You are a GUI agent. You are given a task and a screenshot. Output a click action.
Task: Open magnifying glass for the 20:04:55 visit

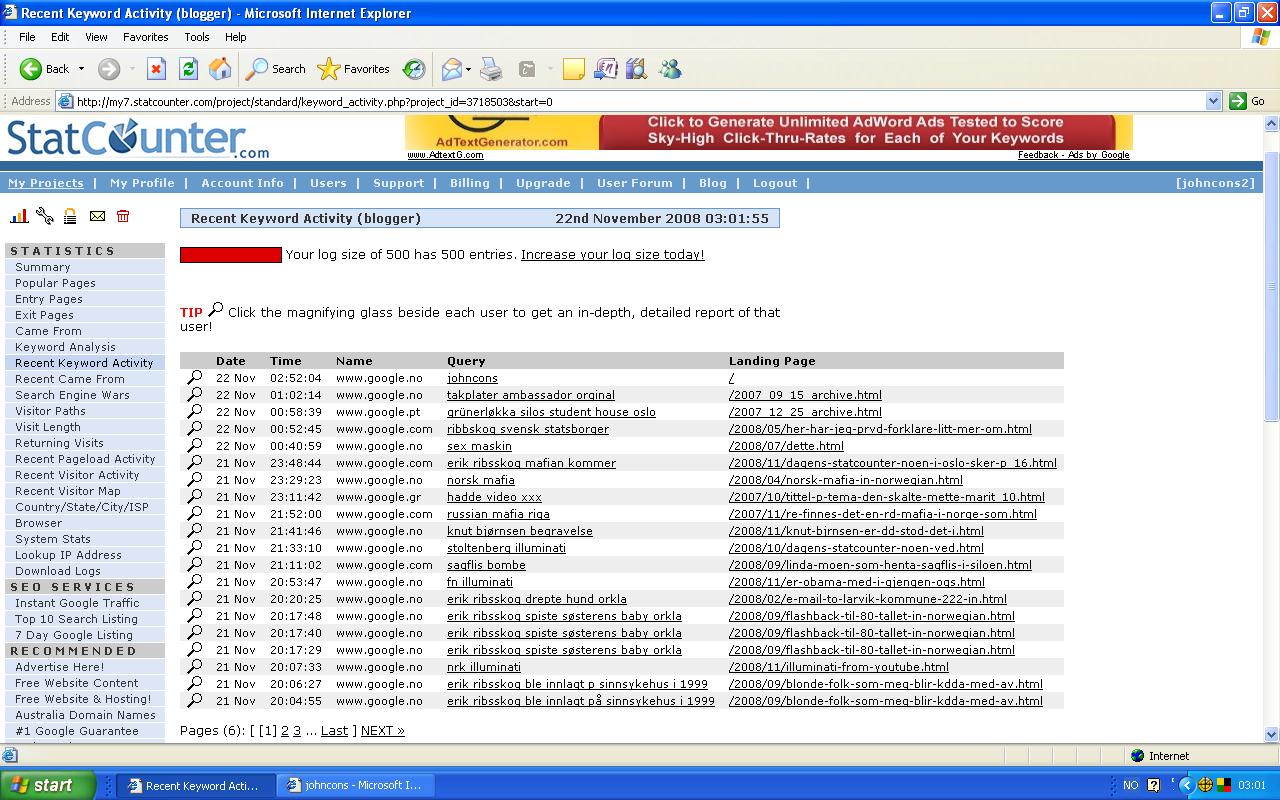(195, 701)
